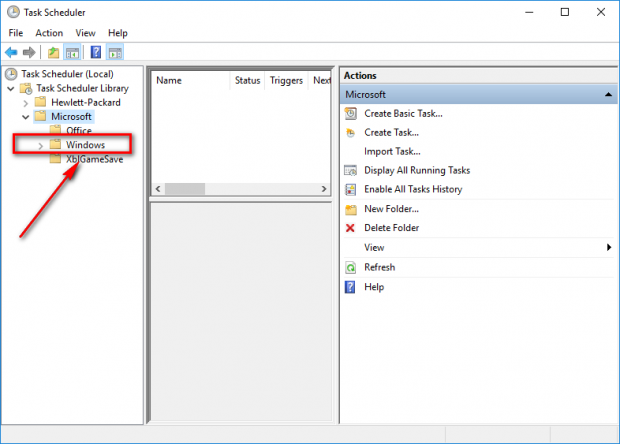Select Microsoft tree item
Viewport: 620px width, 444px height.
[x=71, y=117]
